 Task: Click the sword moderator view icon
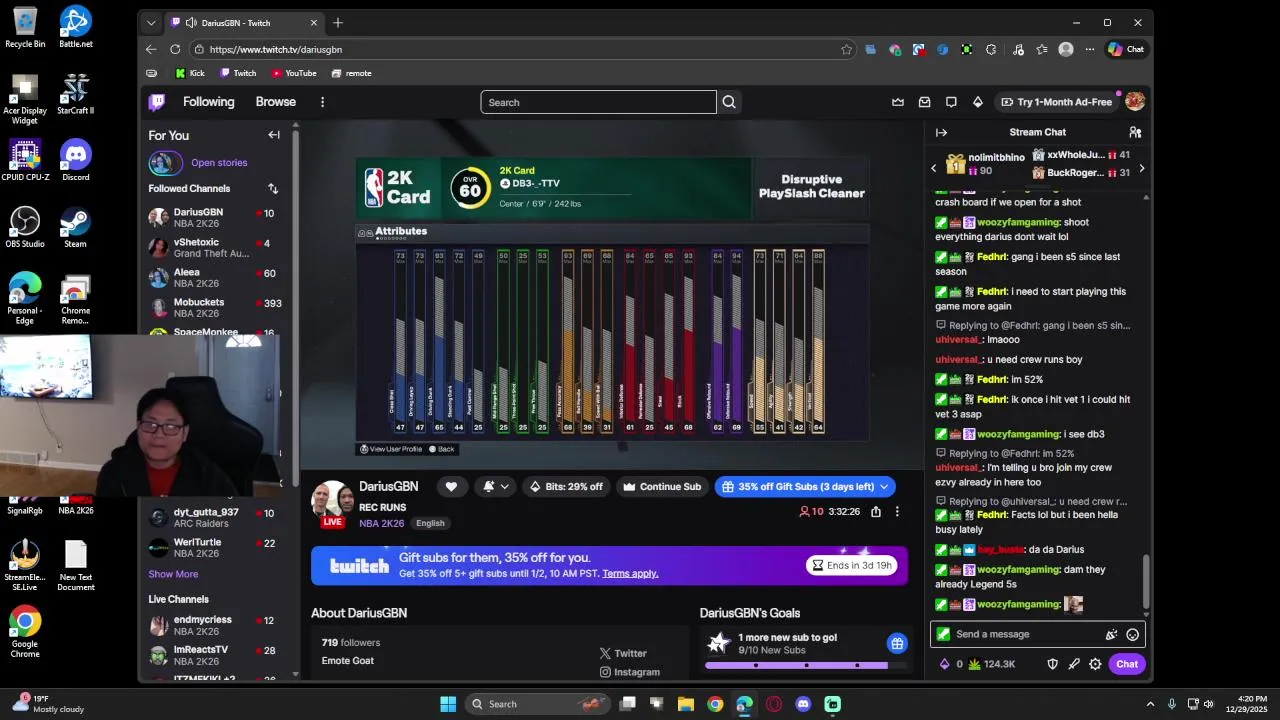(x=1074, y=664)
